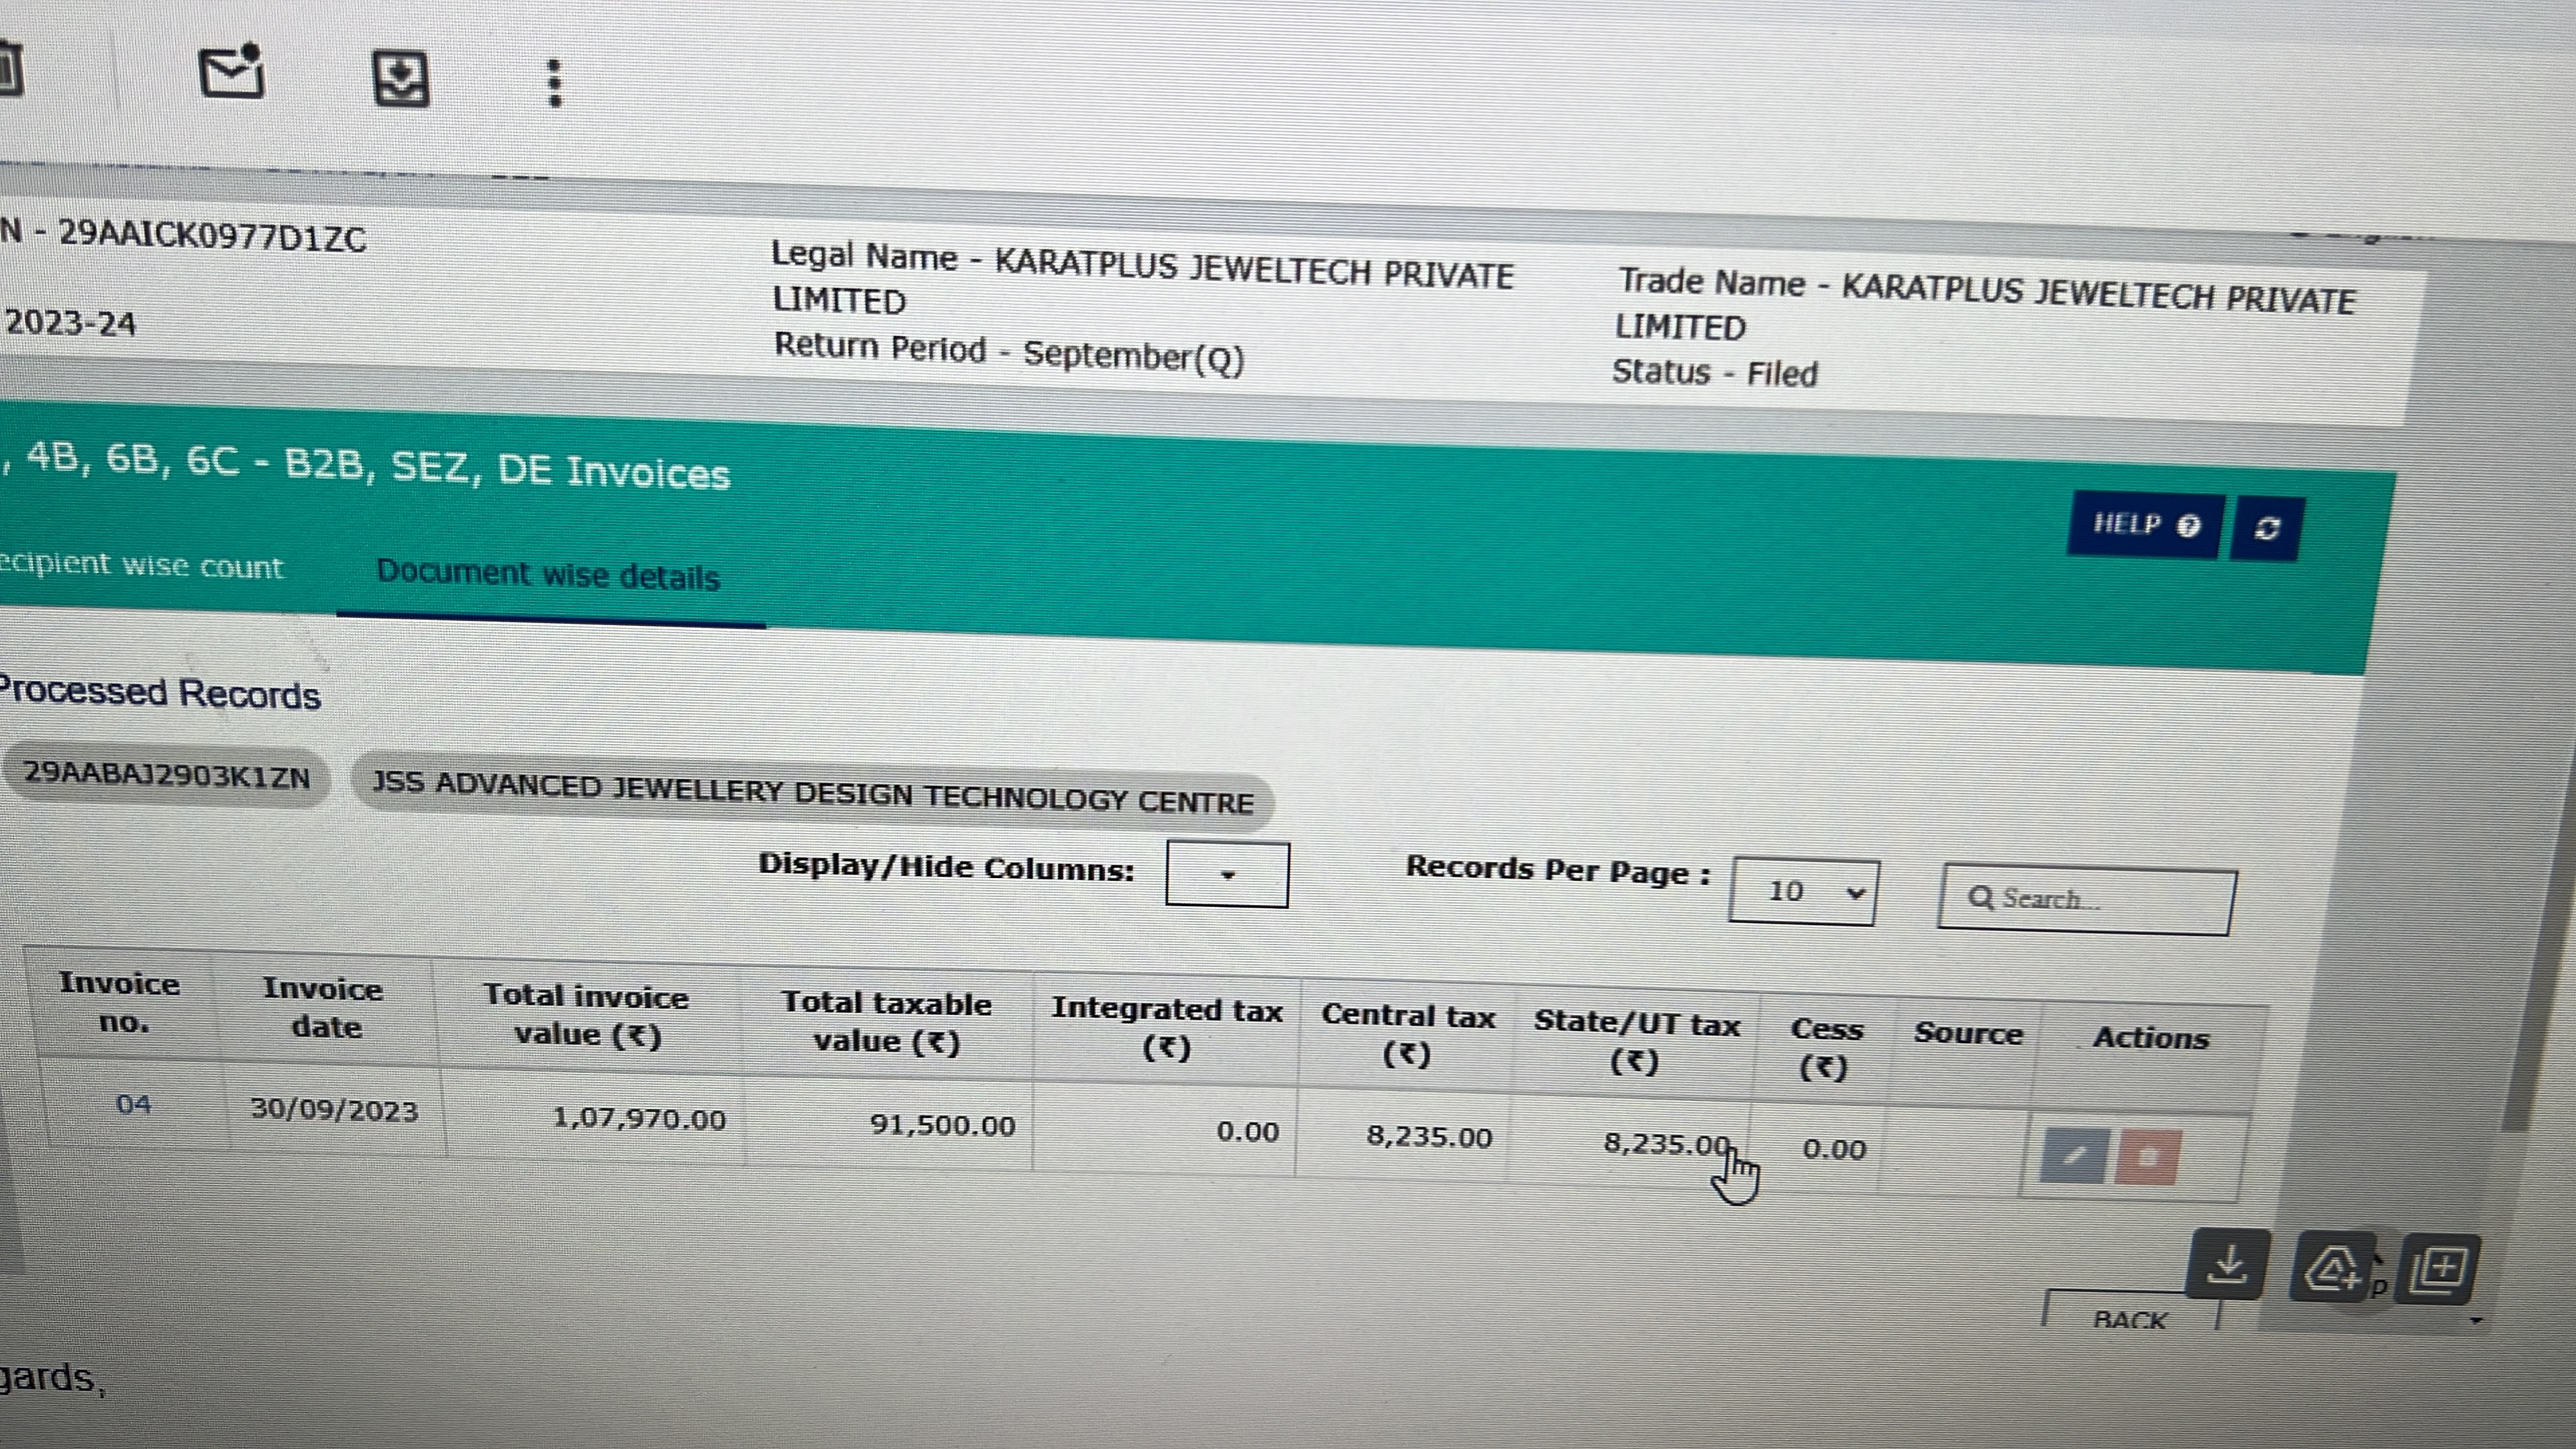Switch to Recipient wise count tab
Image resolution: width=2576 pixels, height=1449 pixels.
pos(140,565)
